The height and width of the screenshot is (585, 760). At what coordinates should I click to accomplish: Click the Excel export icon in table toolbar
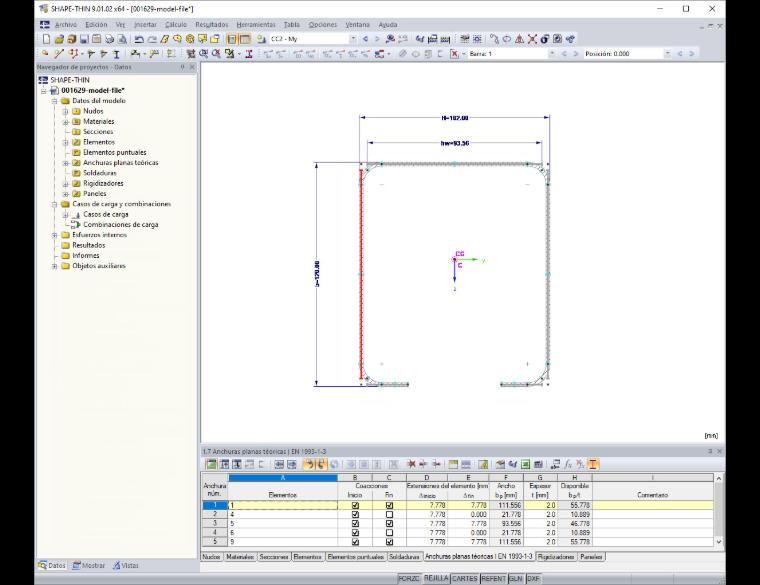pos(525,464)
